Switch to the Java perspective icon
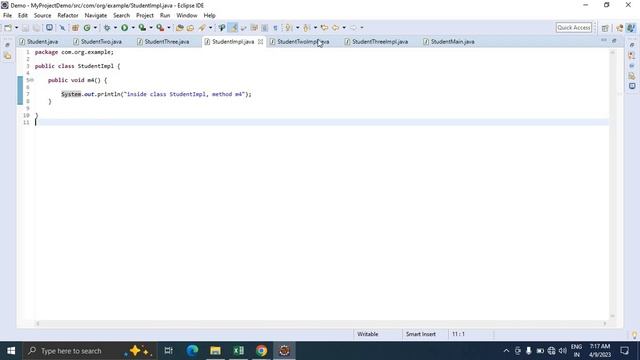The image size is (640, 360). (631, 28)
